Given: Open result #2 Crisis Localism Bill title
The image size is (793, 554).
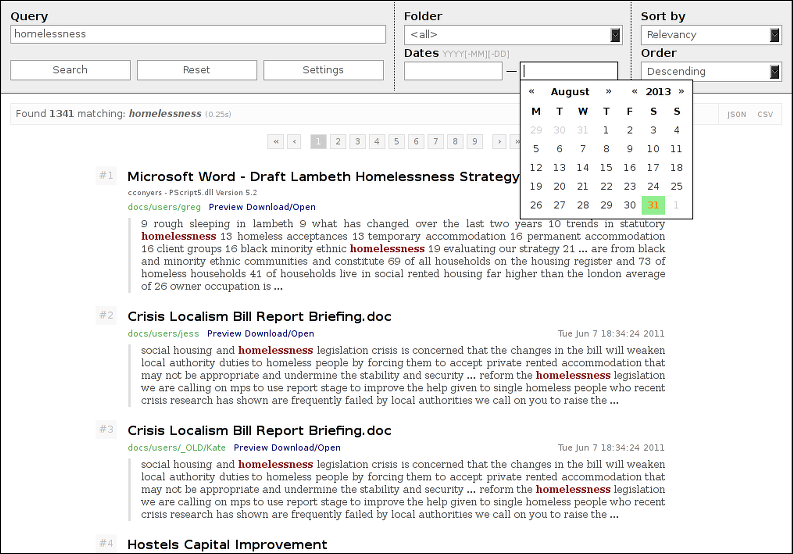Looking at the screenshot, I should [259, 317].
